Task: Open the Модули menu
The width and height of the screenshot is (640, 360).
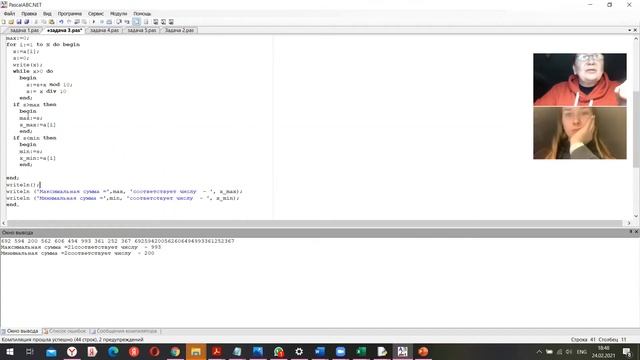Action: pyautogui.click(x=118, y=13)
